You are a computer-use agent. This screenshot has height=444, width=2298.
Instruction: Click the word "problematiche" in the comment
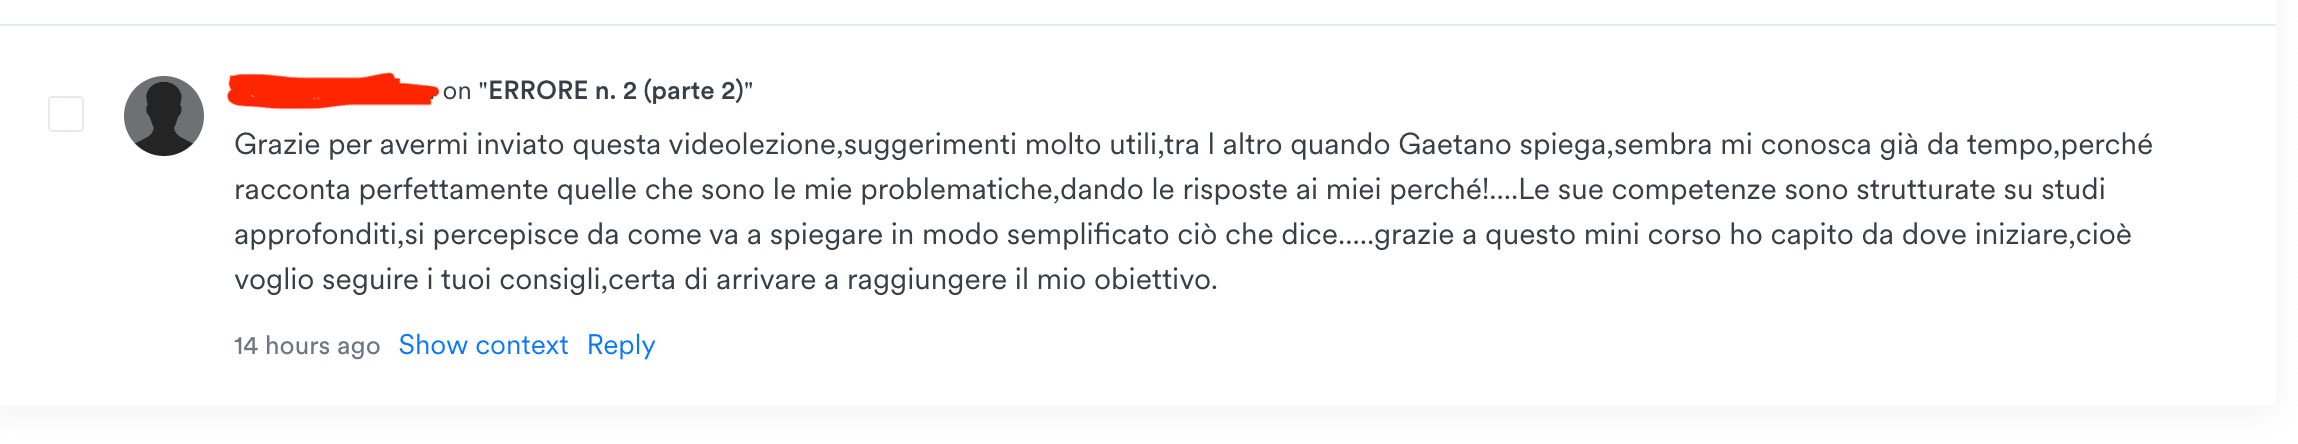pos(956,190)
